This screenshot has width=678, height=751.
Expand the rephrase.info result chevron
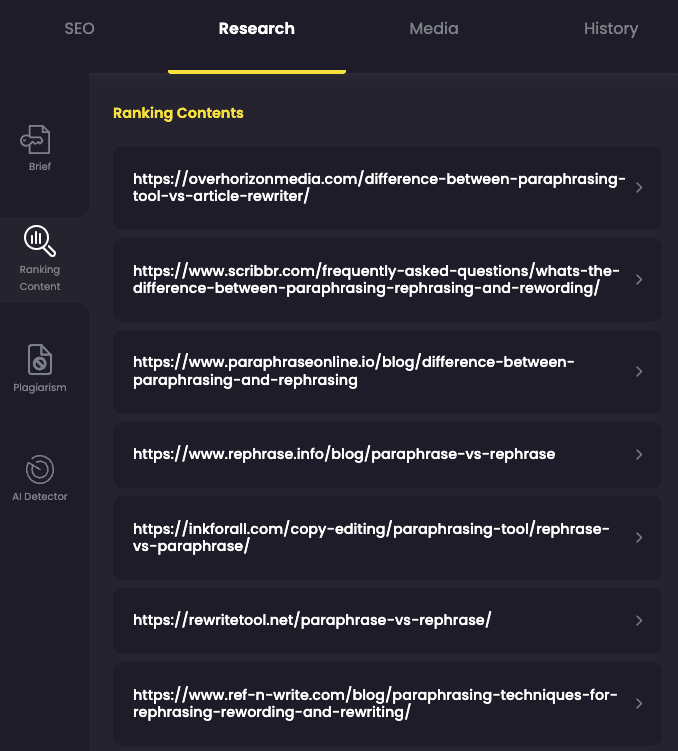click(x=639, y=455)
